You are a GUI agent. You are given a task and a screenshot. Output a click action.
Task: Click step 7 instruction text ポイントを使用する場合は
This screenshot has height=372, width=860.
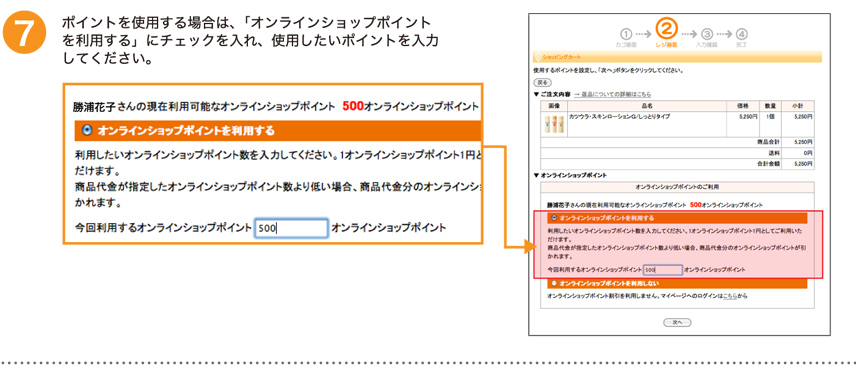click(250, 40)
